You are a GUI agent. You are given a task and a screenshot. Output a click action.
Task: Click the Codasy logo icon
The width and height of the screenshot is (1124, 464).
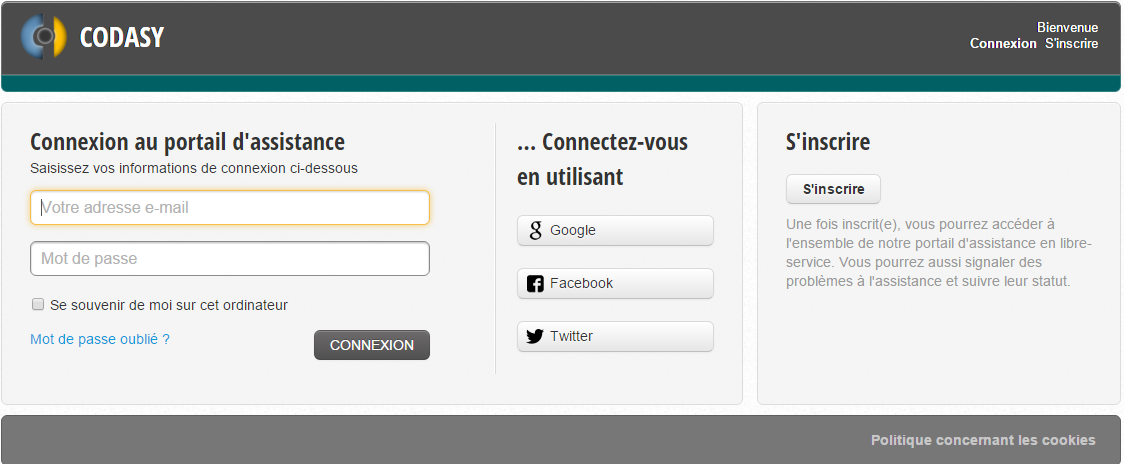[x=44, y=36]
